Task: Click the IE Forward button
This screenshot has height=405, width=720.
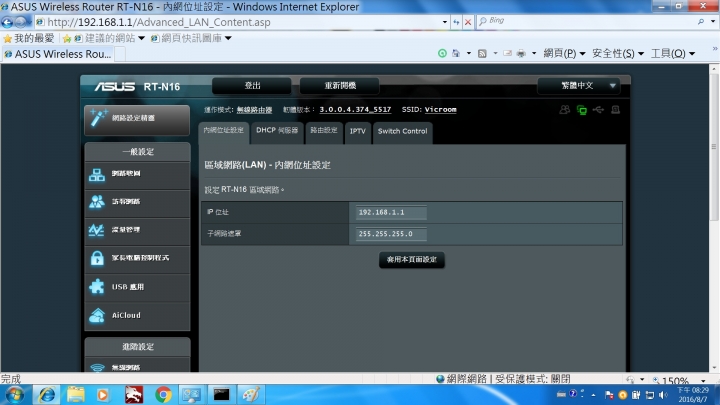Action: (21, 22)
